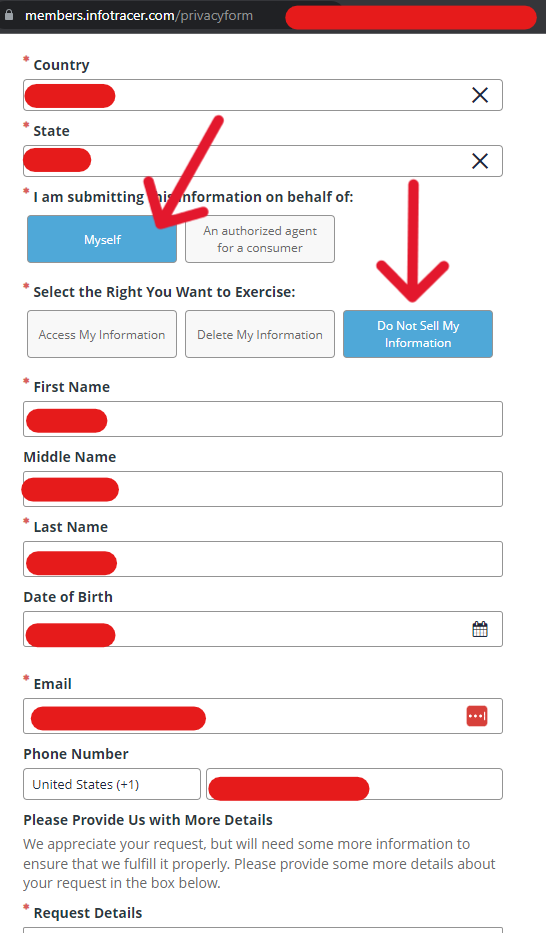Screen dimensions: 546x933
Task: Select Myself as submitter
Action: coord(102,239)
